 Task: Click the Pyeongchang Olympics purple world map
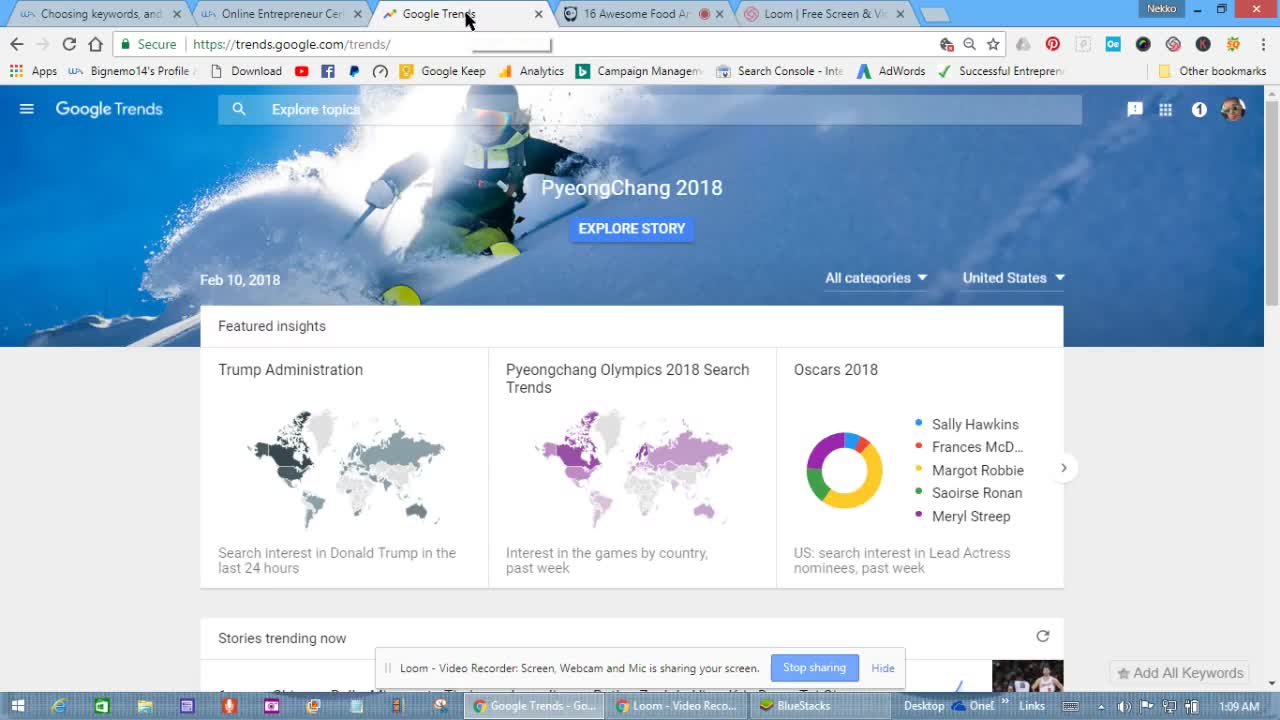pyautogui.click(x=634, y=468)
